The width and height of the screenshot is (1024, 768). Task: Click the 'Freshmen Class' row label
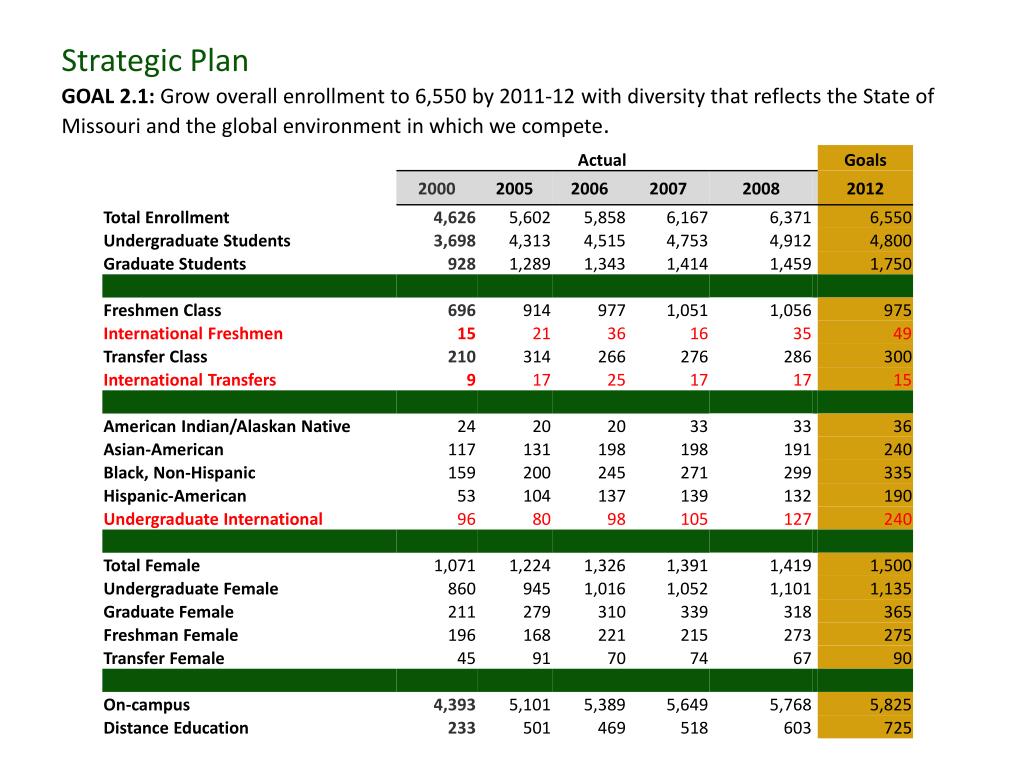pos(162,310)
